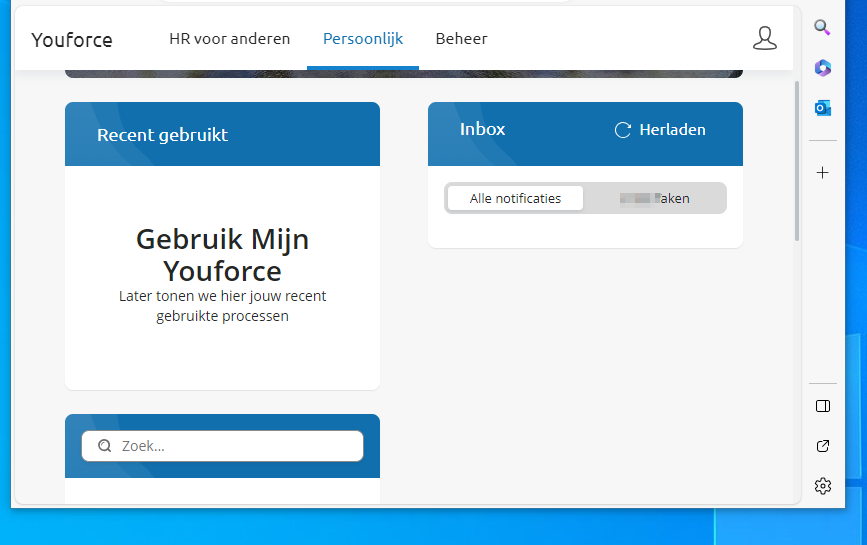Select Alle notificaties filter
This screenshot has width=867, height=545.
click(515, 198)
